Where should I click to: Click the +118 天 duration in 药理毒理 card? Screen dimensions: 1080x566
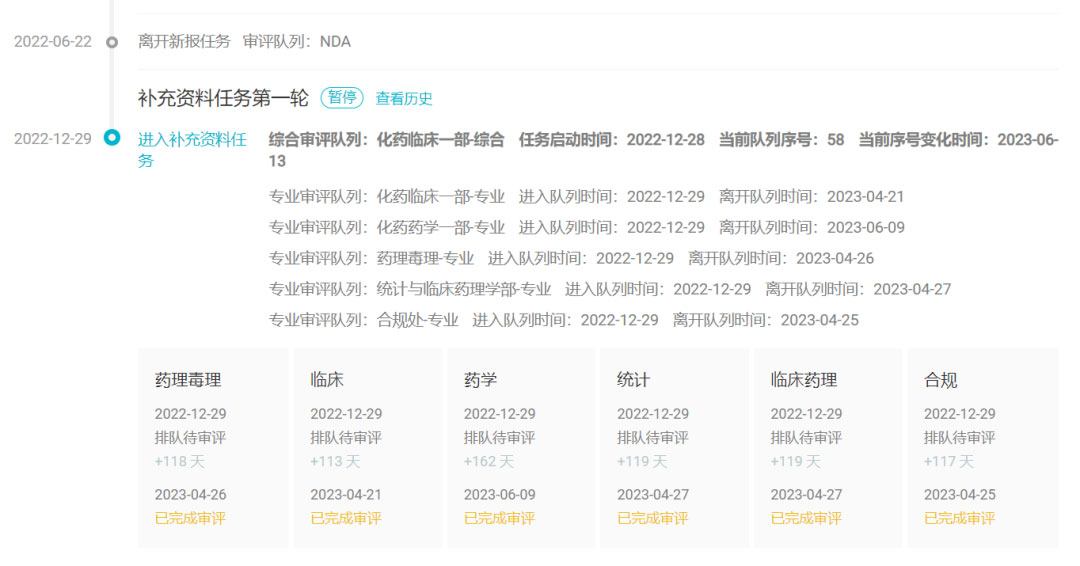click(x=180, y=461)
